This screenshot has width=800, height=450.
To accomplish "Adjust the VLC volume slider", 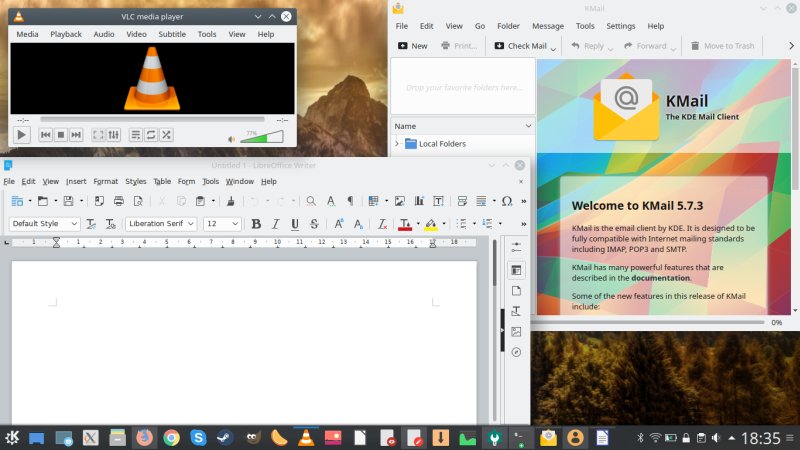I will pos(261,138).
